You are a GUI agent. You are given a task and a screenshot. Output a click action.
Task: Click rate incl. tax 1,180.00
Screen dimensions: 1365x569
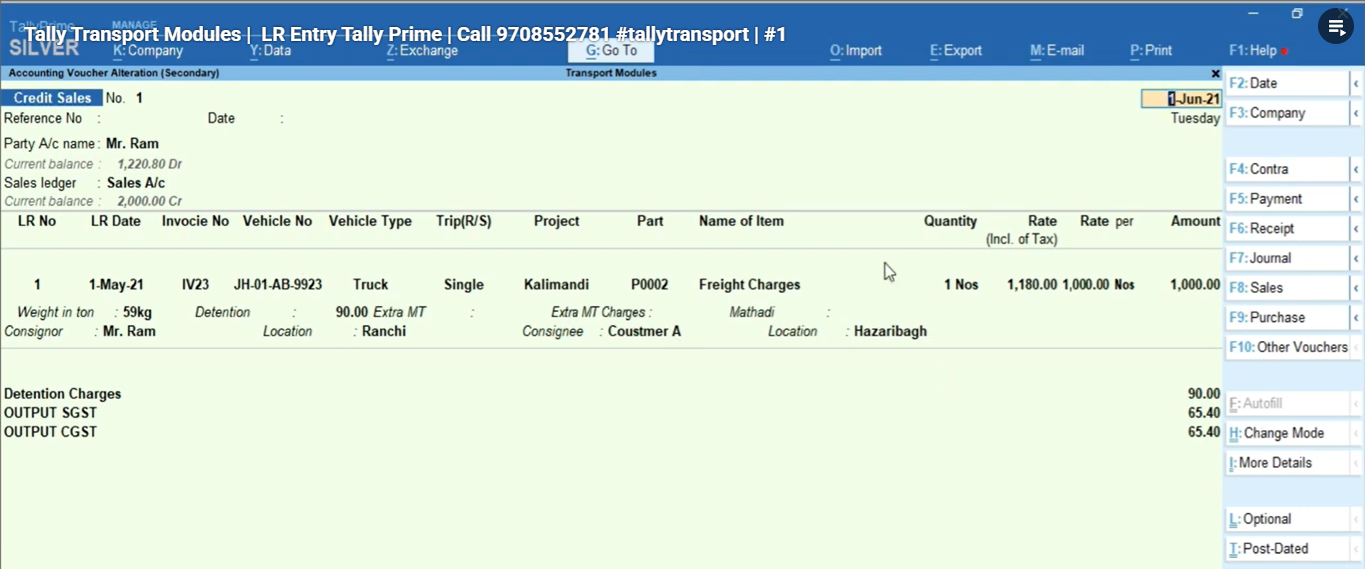(1032, 285)
